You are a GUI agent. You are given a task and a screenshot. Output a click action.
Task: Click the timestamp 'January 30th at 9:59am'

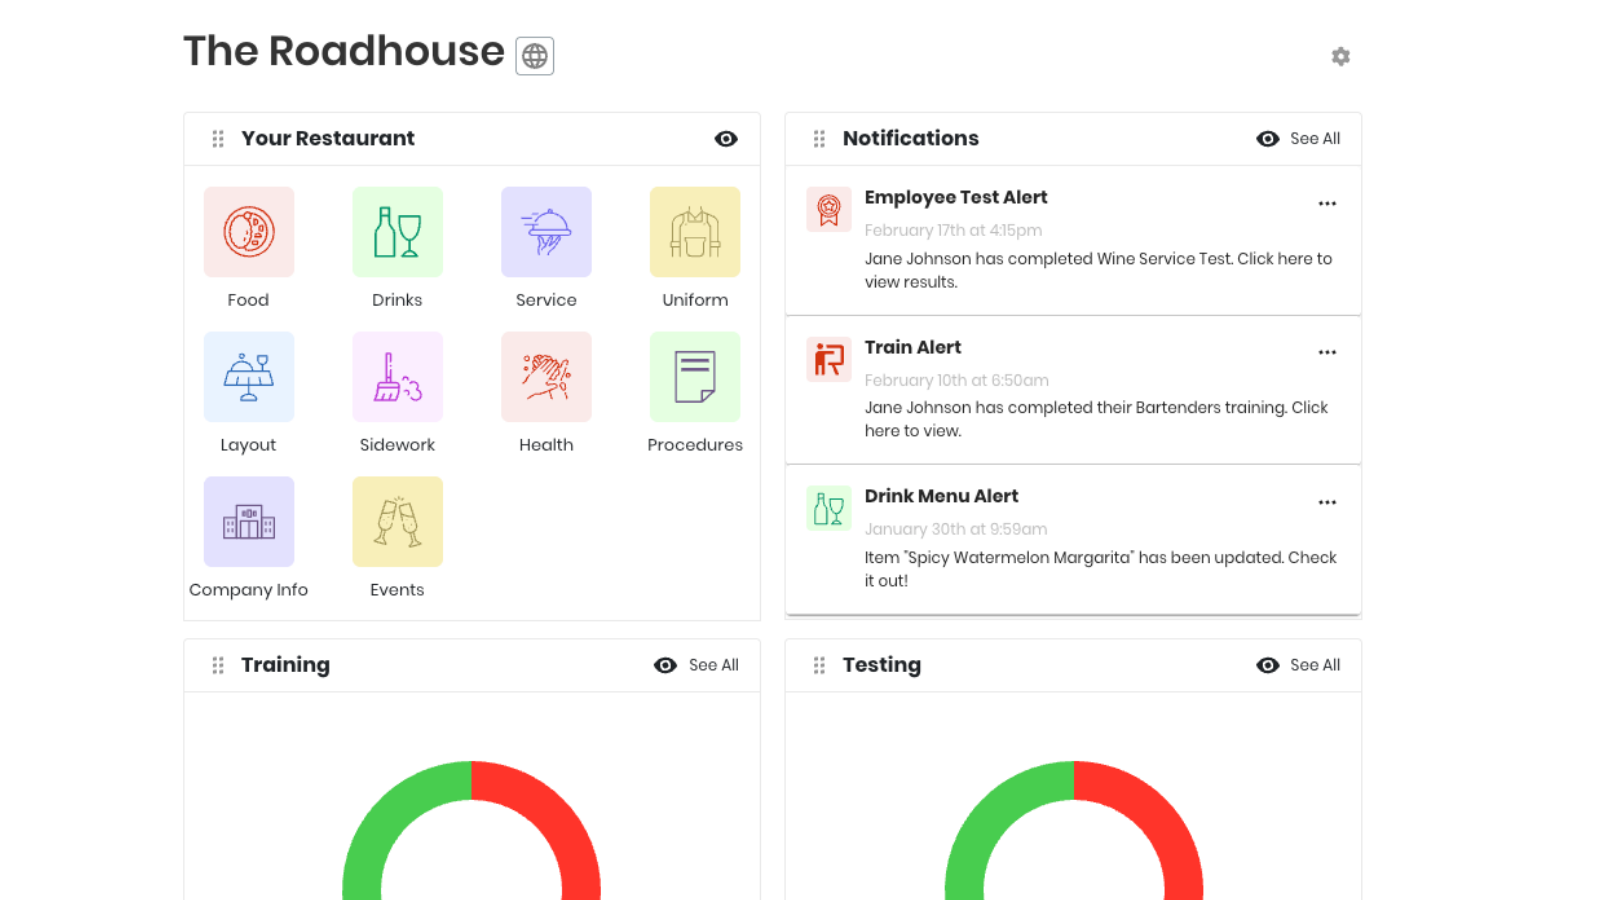(x=956, y=529)
